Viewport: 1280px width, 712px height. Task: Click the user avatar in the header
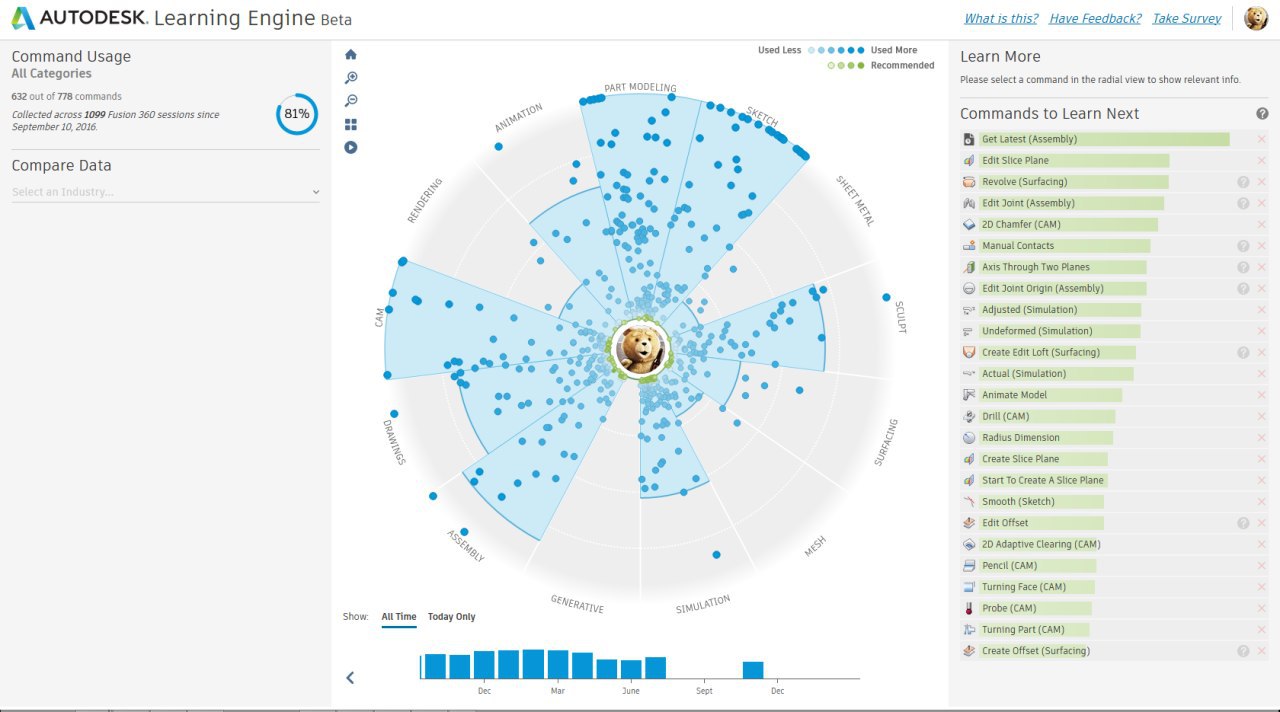[x=1256, y=18]
